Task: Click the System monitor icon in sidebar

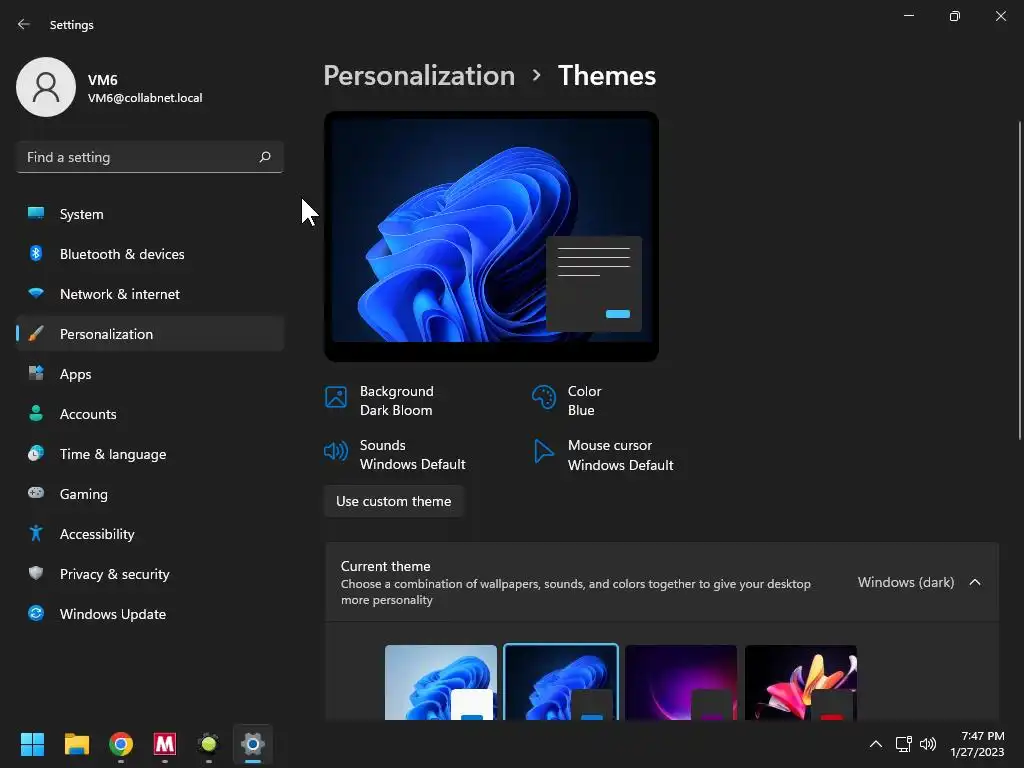Action: coord(36,214)
